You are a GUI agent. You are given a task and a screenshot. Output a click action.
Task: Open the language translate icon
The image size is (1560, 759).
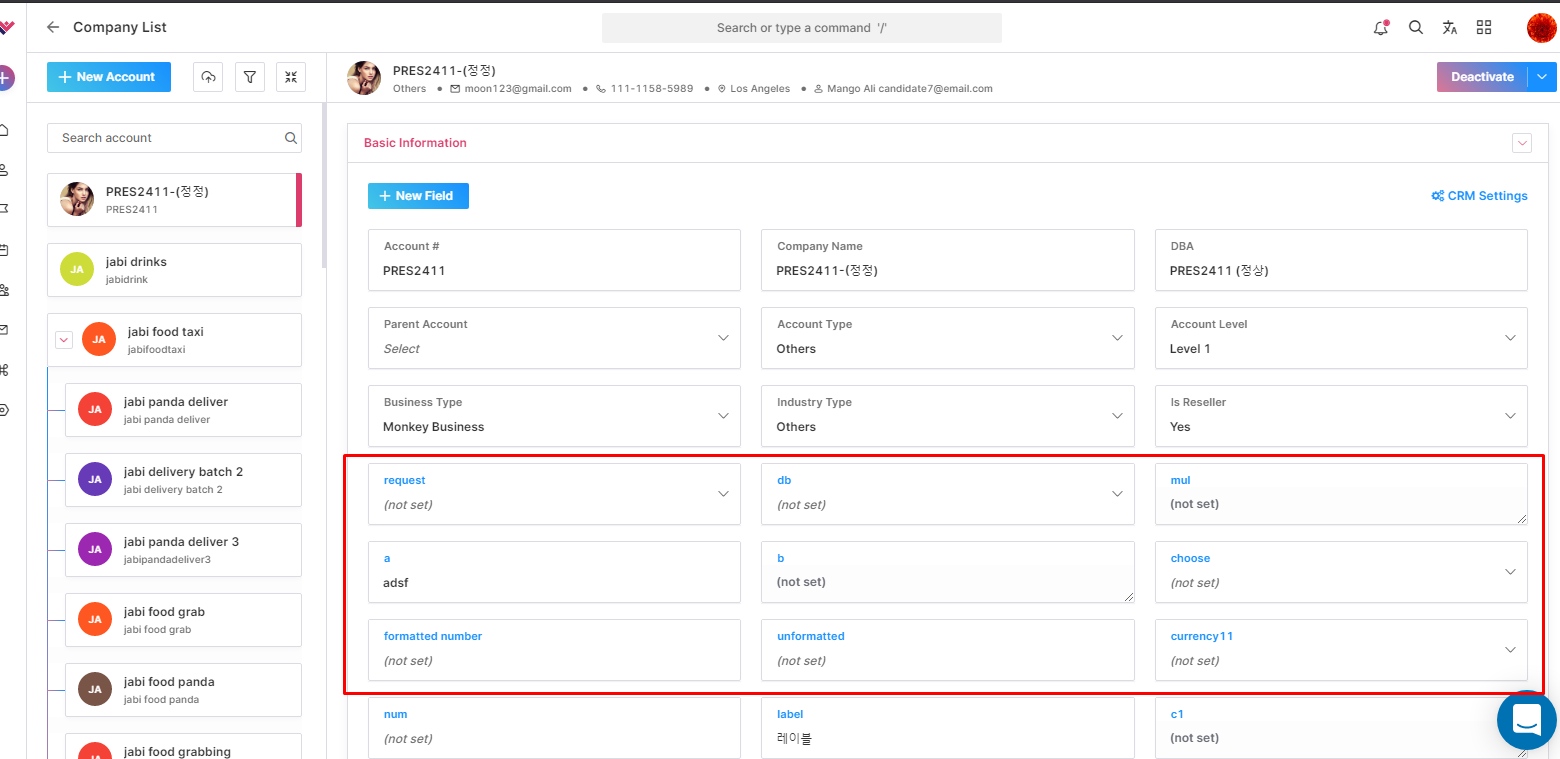(1450, 27)
